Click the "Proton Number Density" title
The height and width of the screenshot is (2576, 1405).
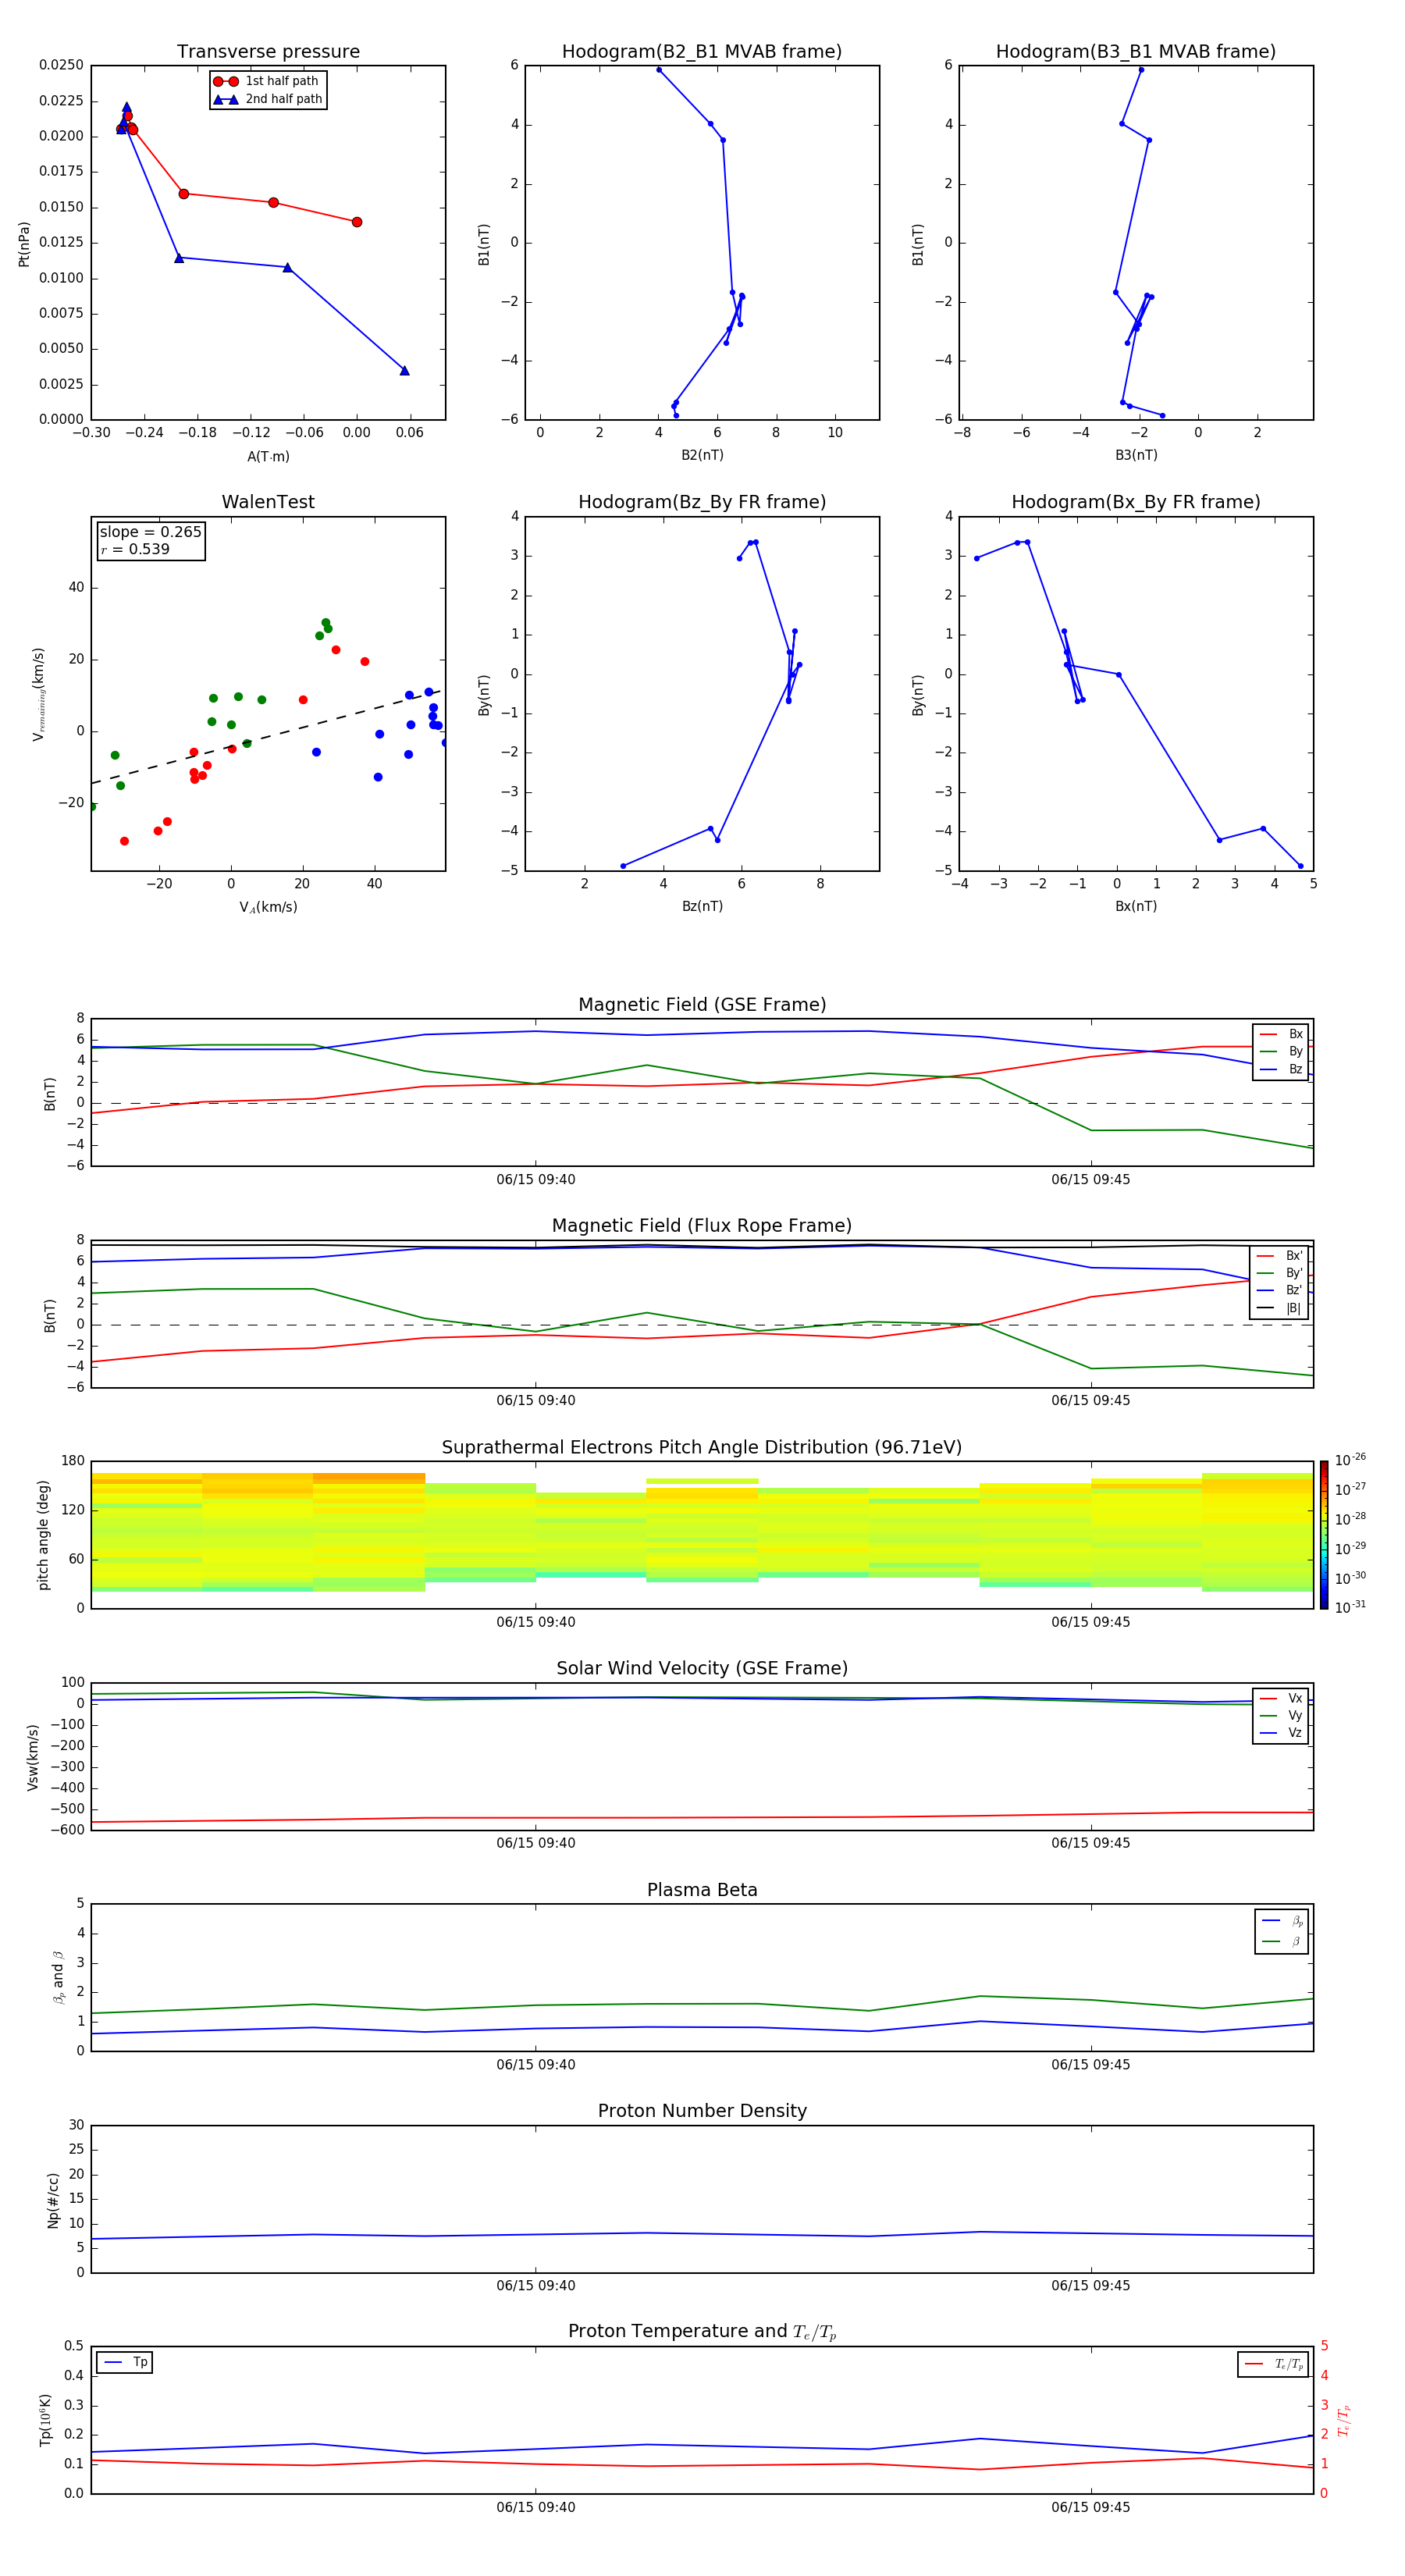tap(702, 2111)
